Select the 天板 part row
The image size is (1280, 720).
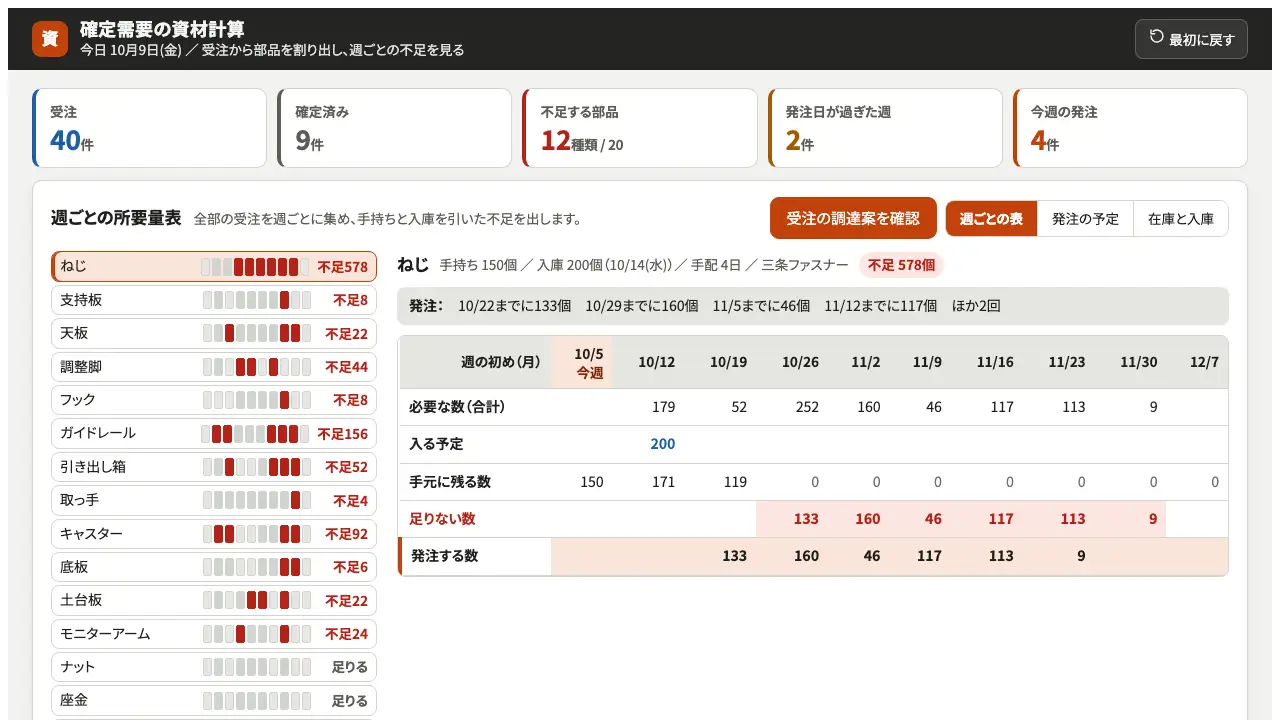(x=214, y=333)
